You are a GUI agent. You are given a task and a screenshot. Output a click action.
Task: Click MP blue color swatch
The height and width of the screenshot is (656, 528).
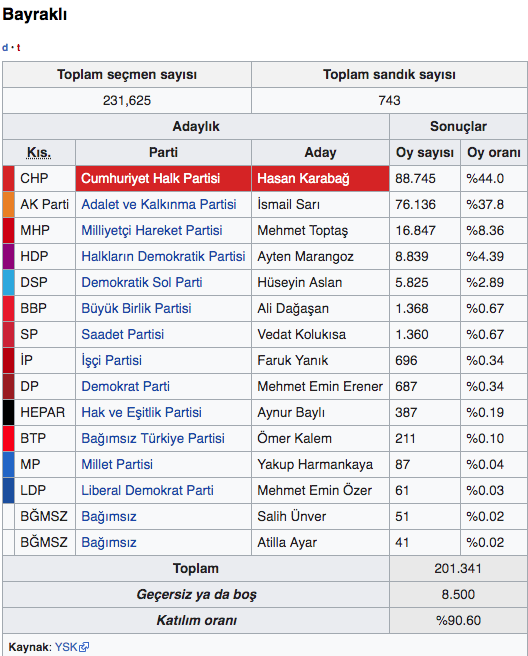pyautogui.click(x=8, y=464)
